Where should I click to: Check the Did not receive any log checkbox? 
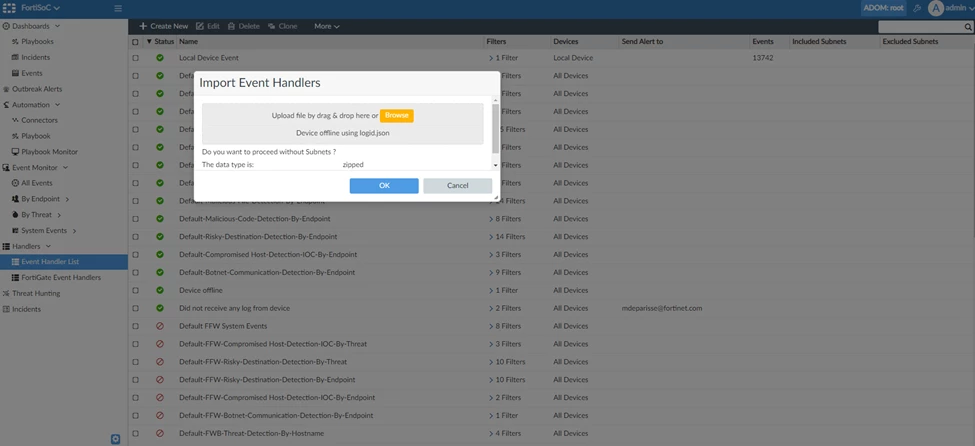coord(136,309)
